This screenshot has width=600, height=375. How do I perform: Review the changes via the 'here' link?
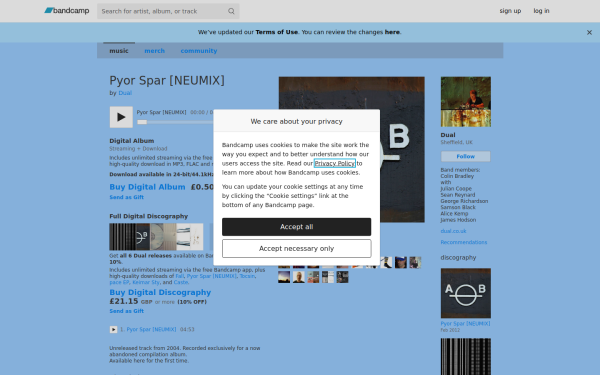point(392,32)
